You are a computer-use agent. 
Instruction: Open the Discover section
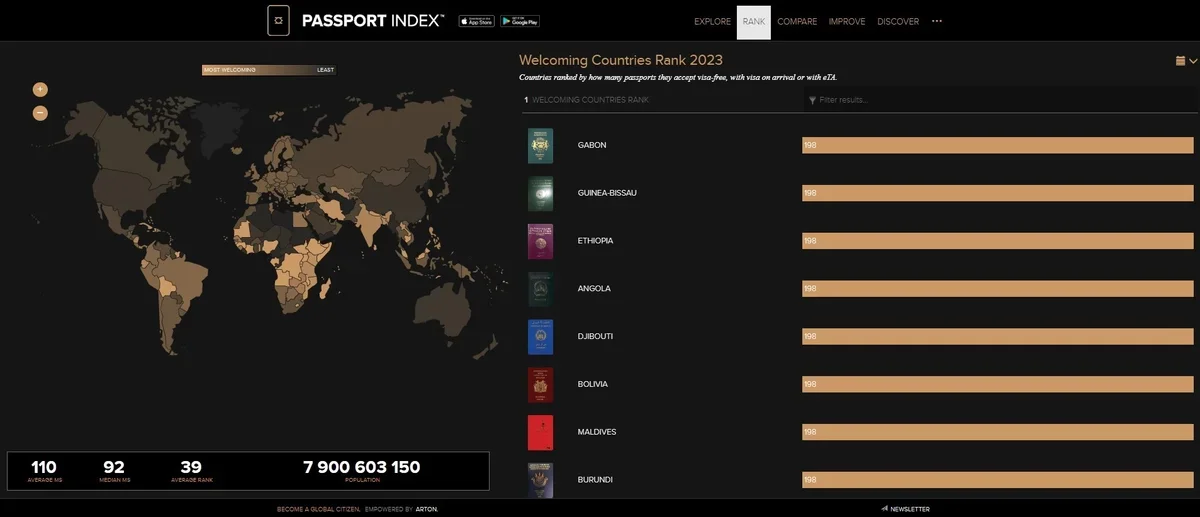tap(898, 22)
